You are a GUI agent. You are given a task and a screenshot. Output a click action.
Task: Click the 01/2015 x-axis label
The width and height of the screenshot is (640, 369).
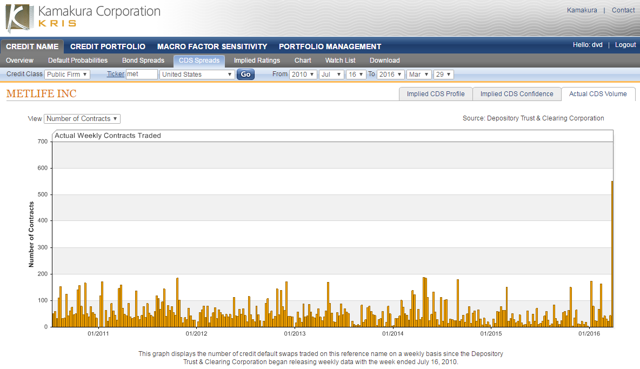(491, 333)
